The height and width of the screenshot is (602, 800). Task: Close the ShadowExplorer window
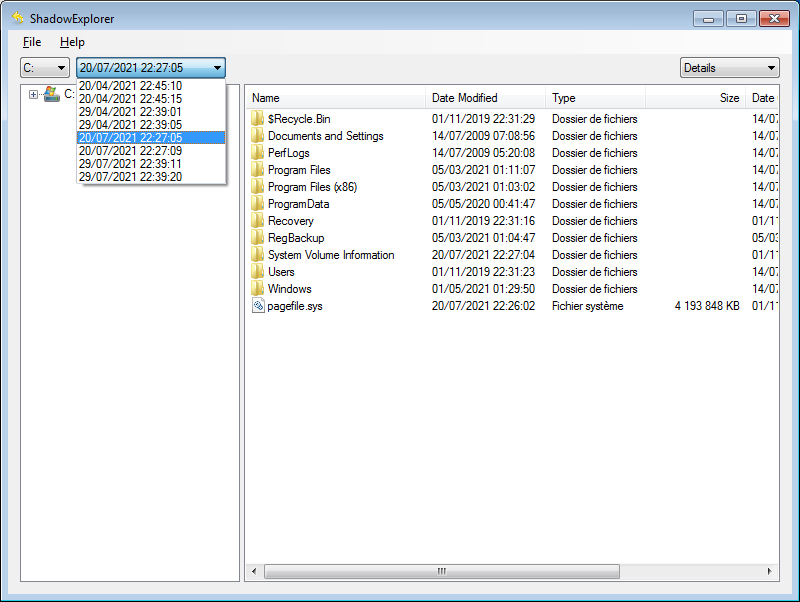coord(774,19)
